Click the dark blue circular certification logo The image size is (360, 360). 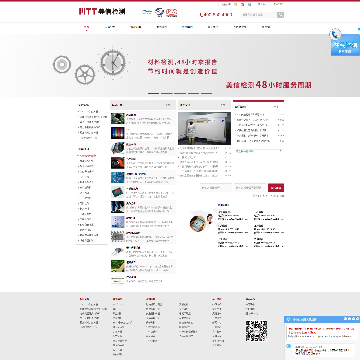click(x=160, y=13)
